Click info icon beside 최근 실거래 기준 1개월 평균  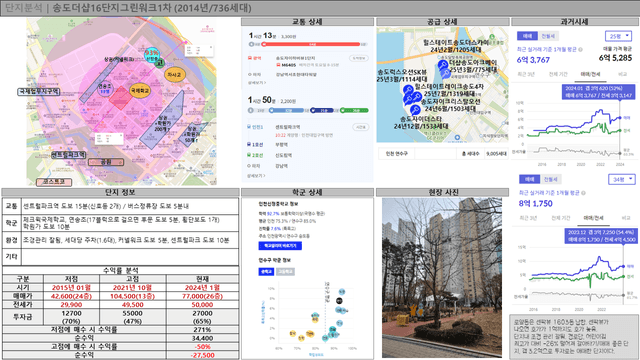click(x=580, y=49)
